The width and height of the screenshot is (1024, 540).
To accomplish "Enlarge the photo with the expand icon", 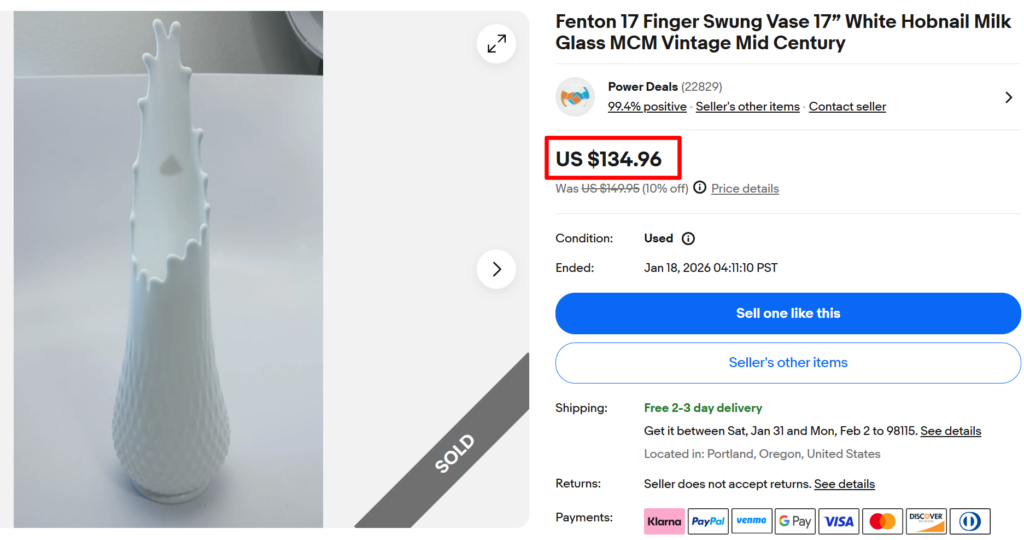I will click(x=496, y=43).
